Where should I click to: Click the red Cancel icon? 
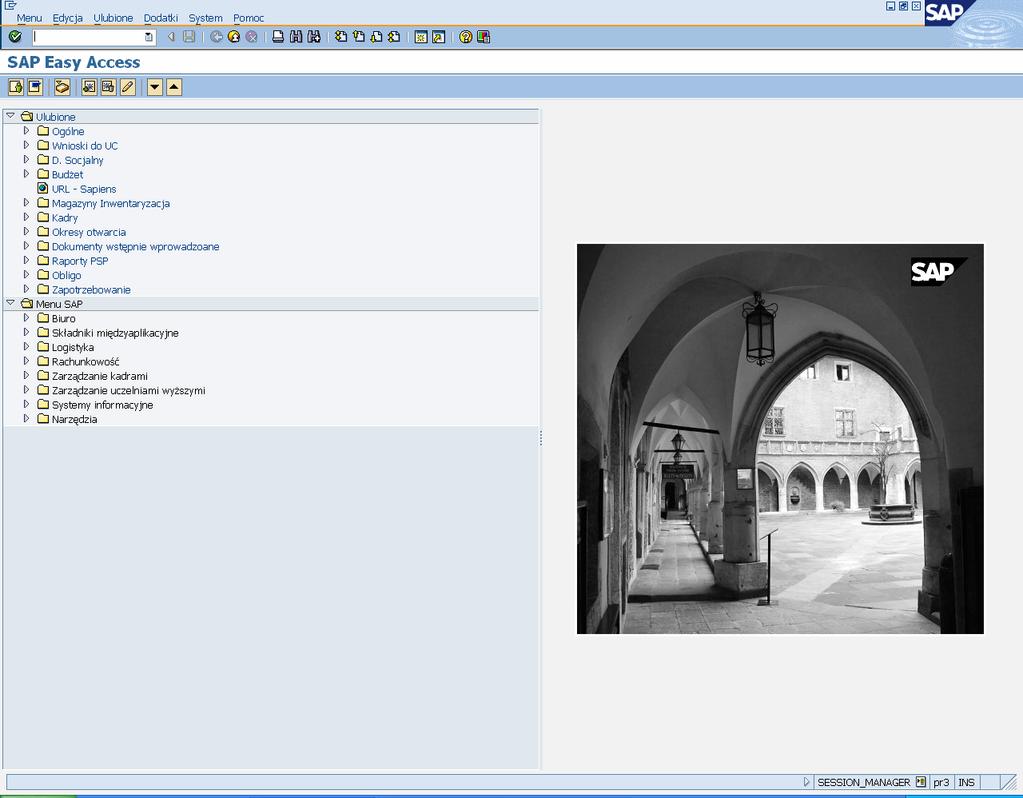click(x=251, y=37)
